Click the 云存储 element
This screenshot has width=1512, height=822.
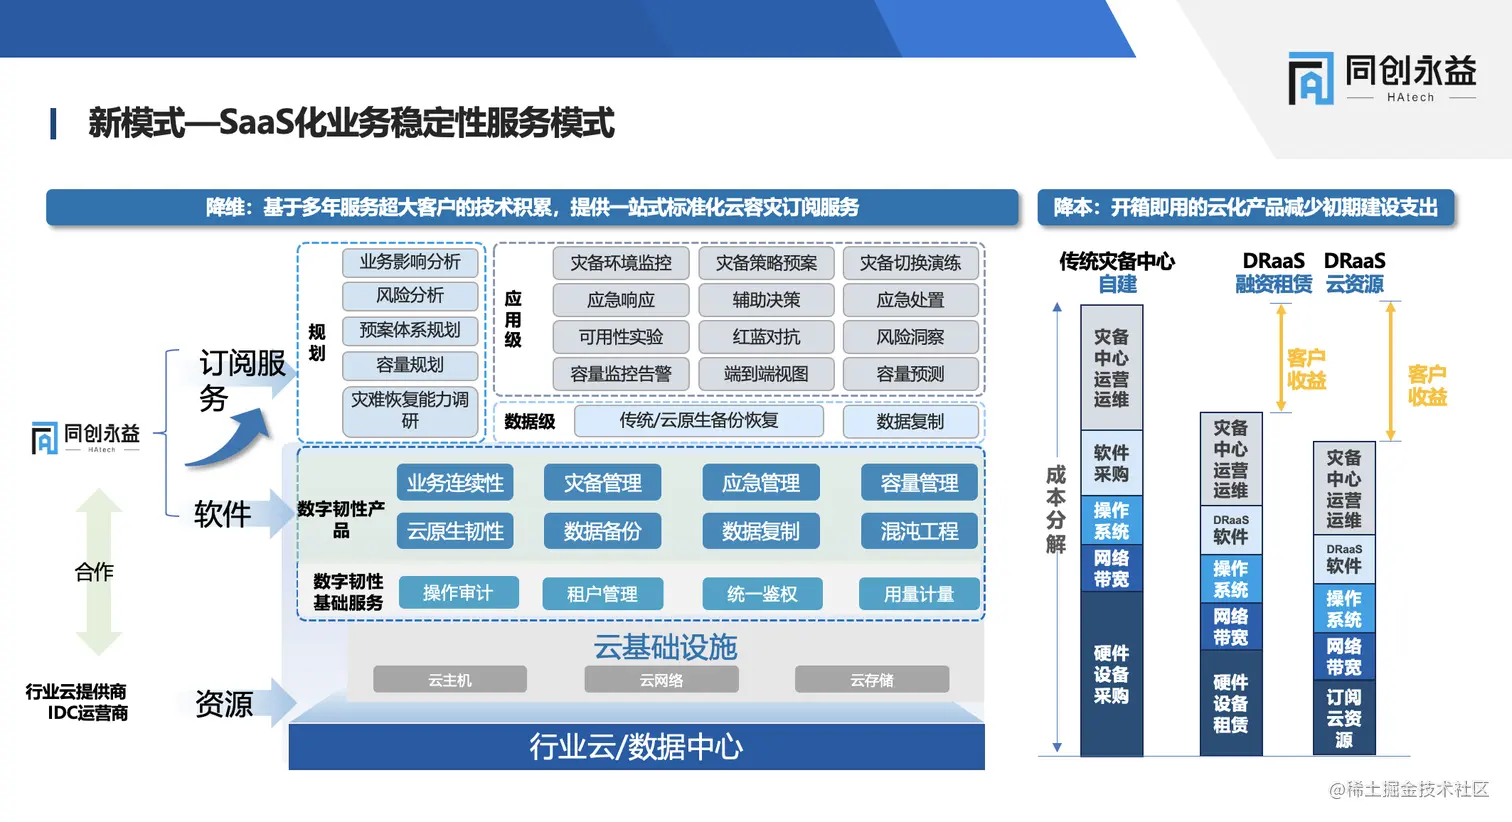coord(871,679)
